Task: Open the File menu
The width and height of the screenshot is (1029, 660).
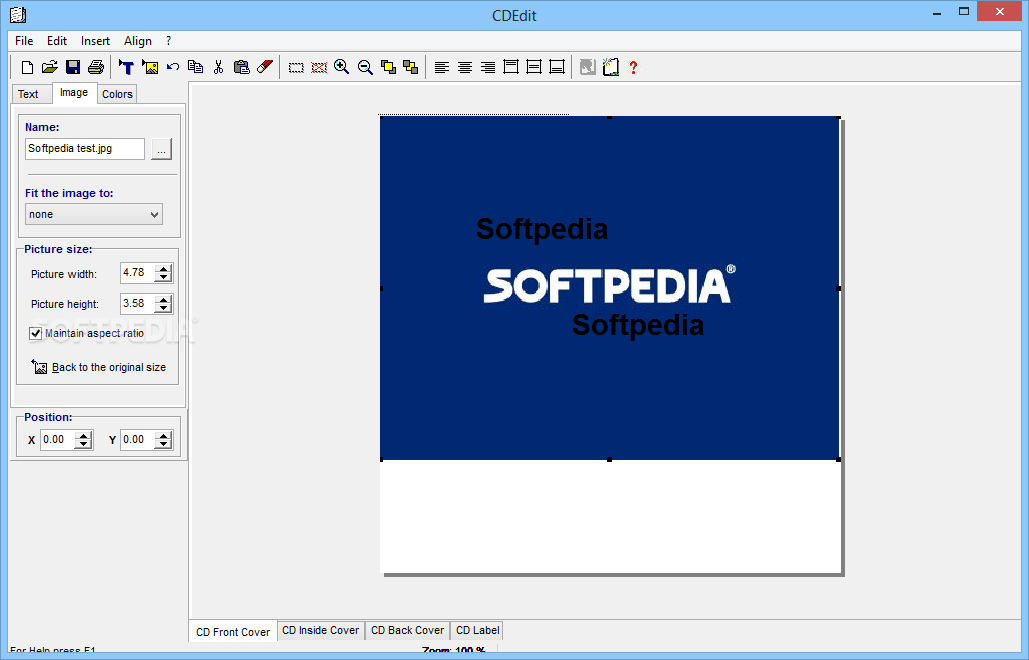Action: 24,41
